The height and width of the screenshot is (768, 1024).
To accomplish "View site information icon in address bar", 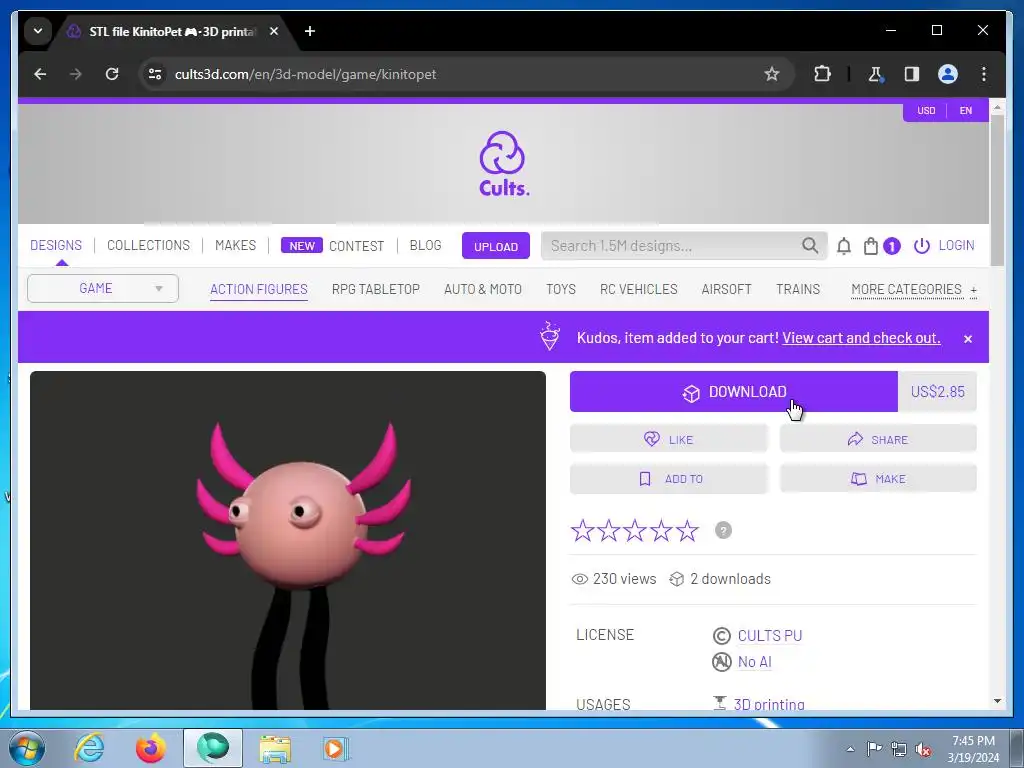I will [x=155, y=74].
